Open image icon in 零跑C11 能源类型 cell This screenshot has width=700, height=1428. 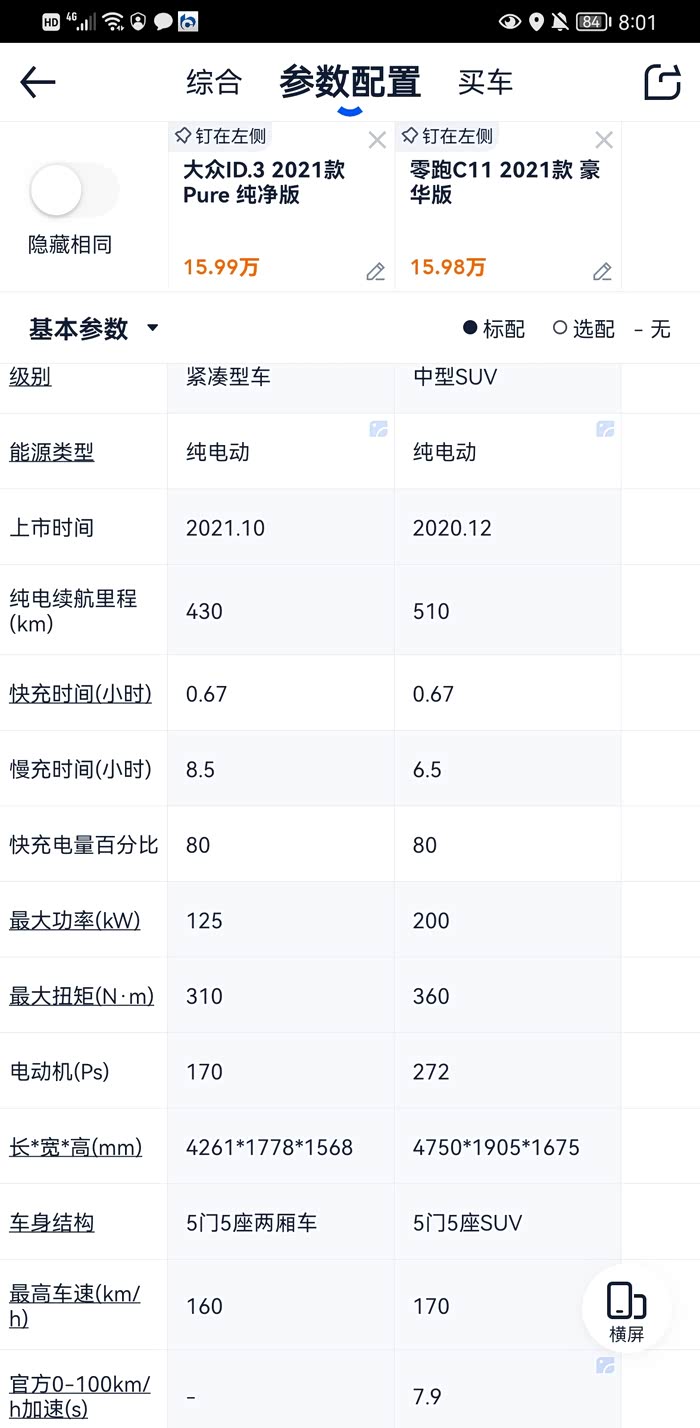(605, 429)
